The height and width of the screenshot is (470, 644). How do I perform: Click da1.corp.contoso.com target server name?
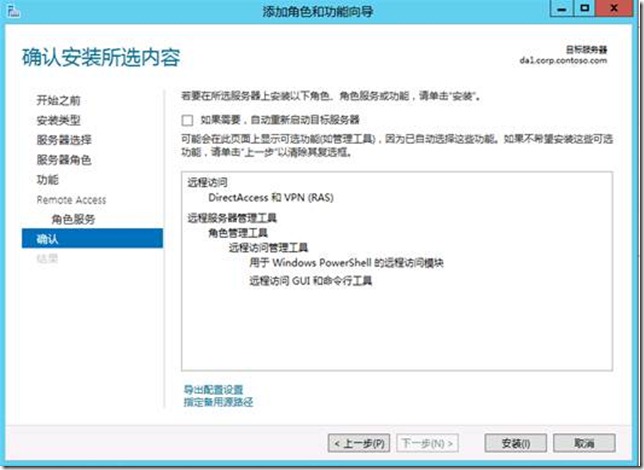563,60
